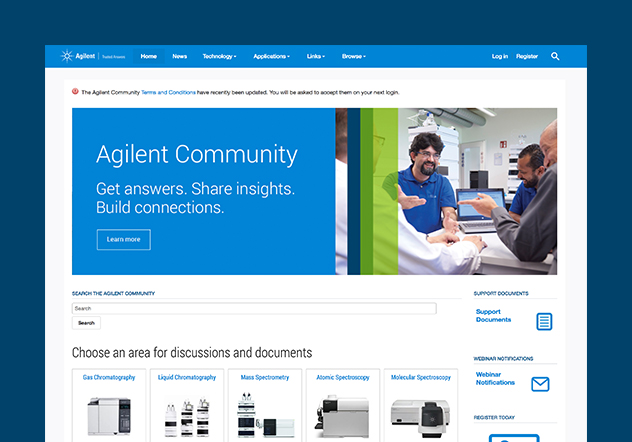
Task: Open the News menu item
Action: click(x=180, y=56)
